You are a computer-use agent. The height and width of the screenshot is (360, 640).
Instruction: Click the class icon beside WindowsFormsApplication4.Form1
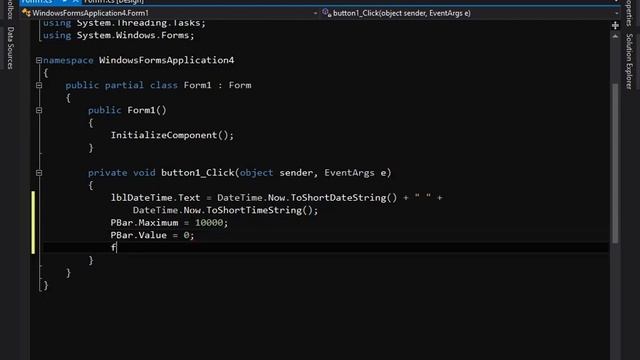(x=27, y=13)
